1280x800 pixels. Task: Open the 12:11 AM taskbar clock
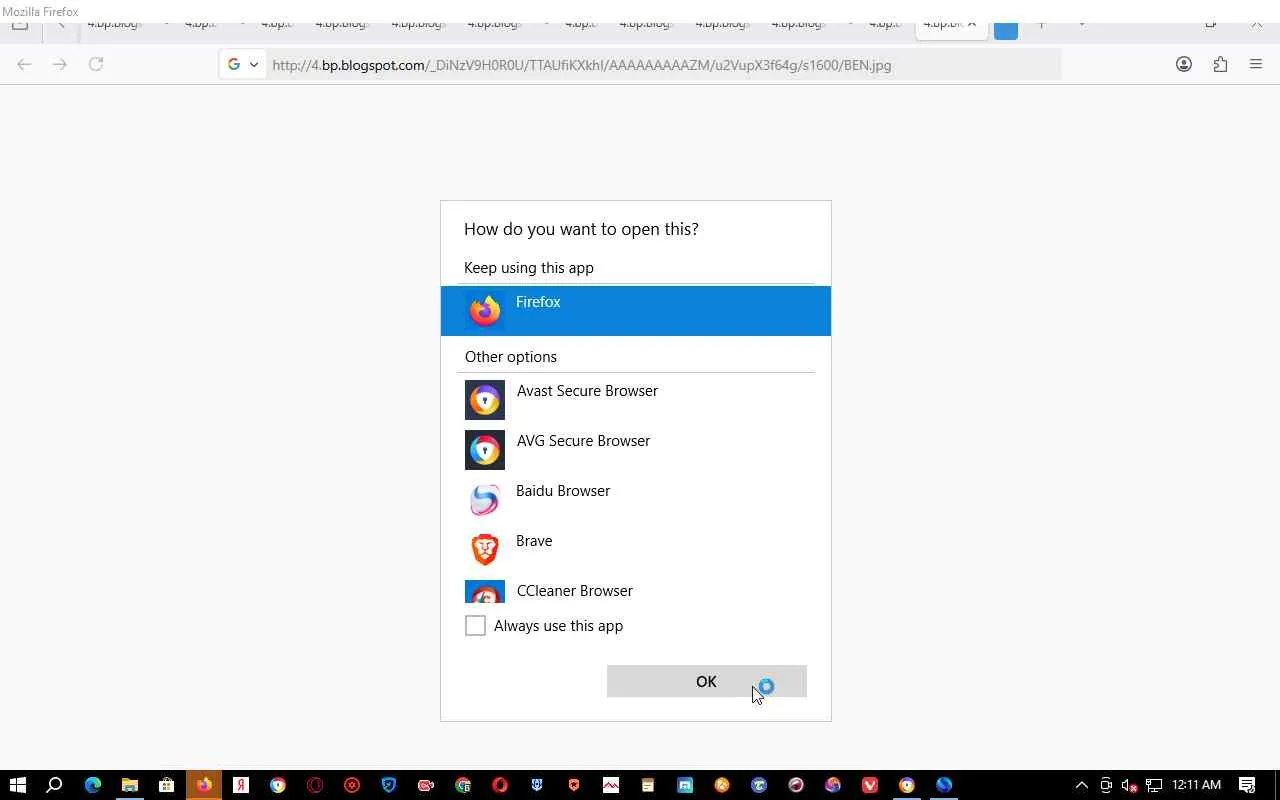tap(1196, 785)
